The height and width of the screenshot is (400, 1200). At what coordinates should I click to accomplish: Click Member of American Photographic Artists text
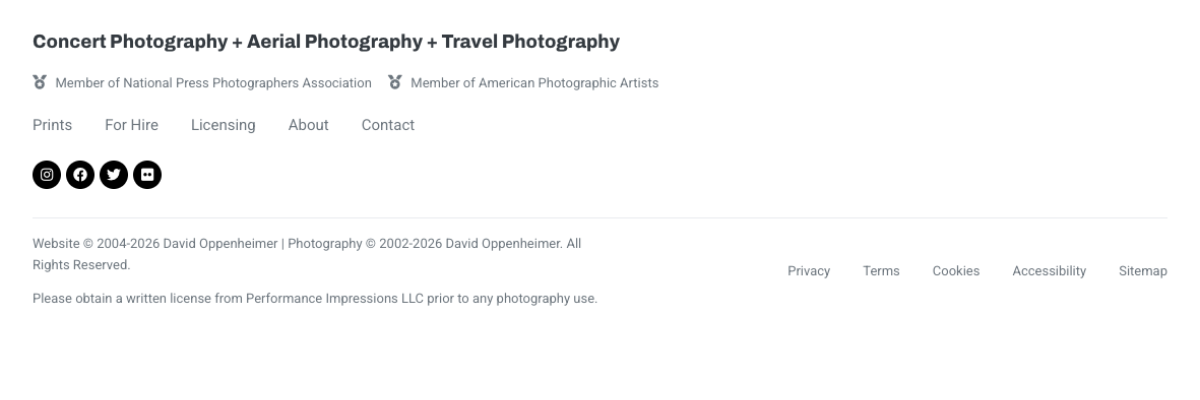tap(535, 82)
